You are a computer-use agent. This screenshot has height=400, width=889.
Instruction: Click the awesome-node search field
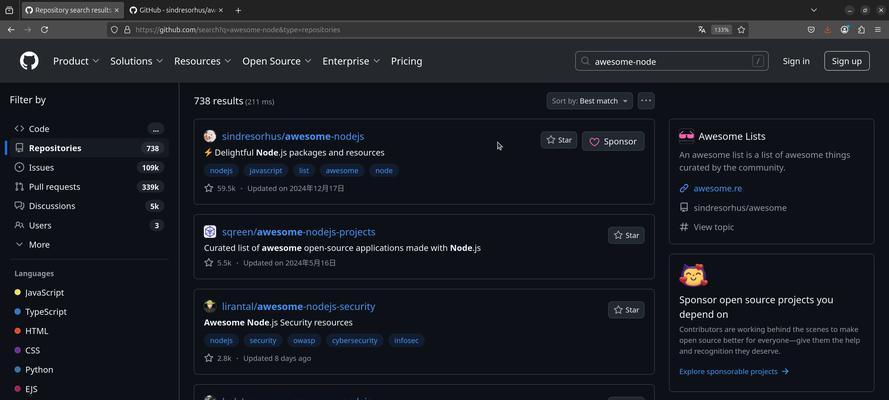tap(672, 61)
